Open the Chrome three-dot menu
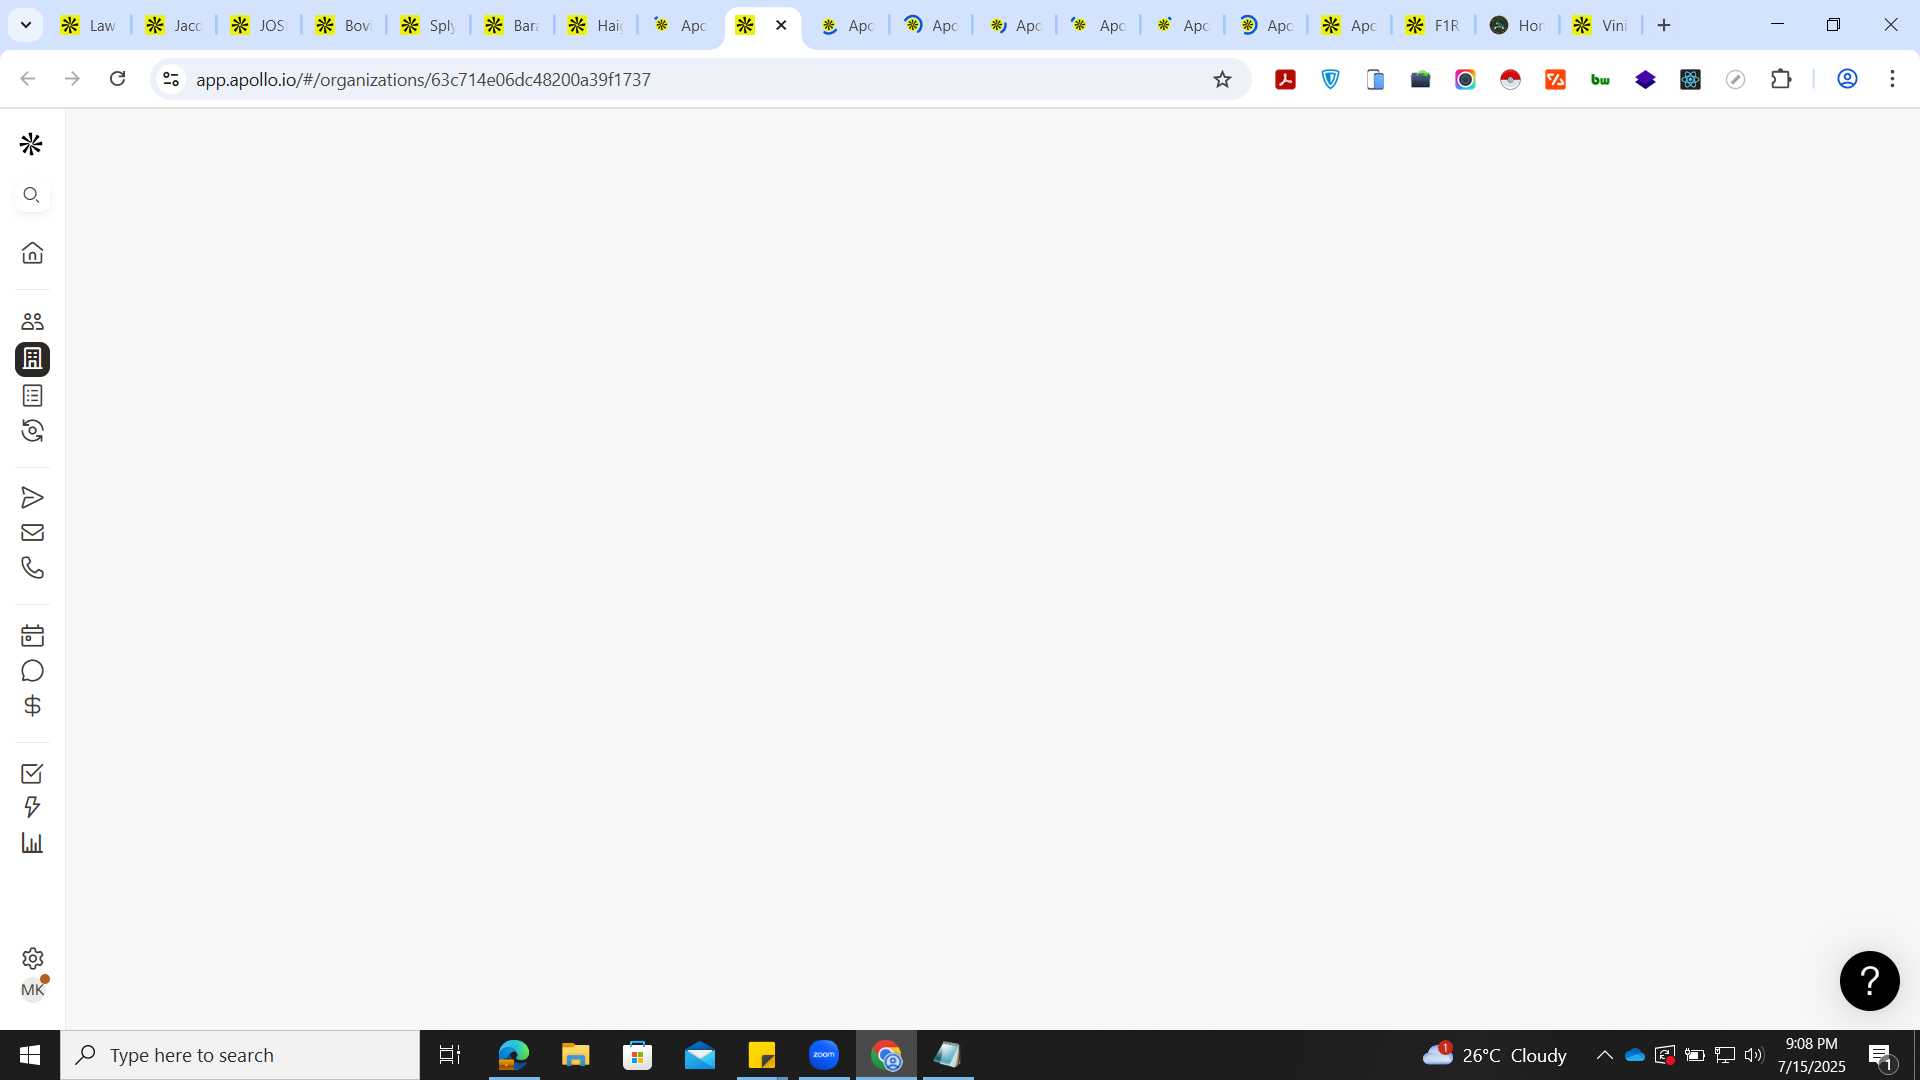The height and width of the screenshot is (1080, 1920). pos(1892,79)
